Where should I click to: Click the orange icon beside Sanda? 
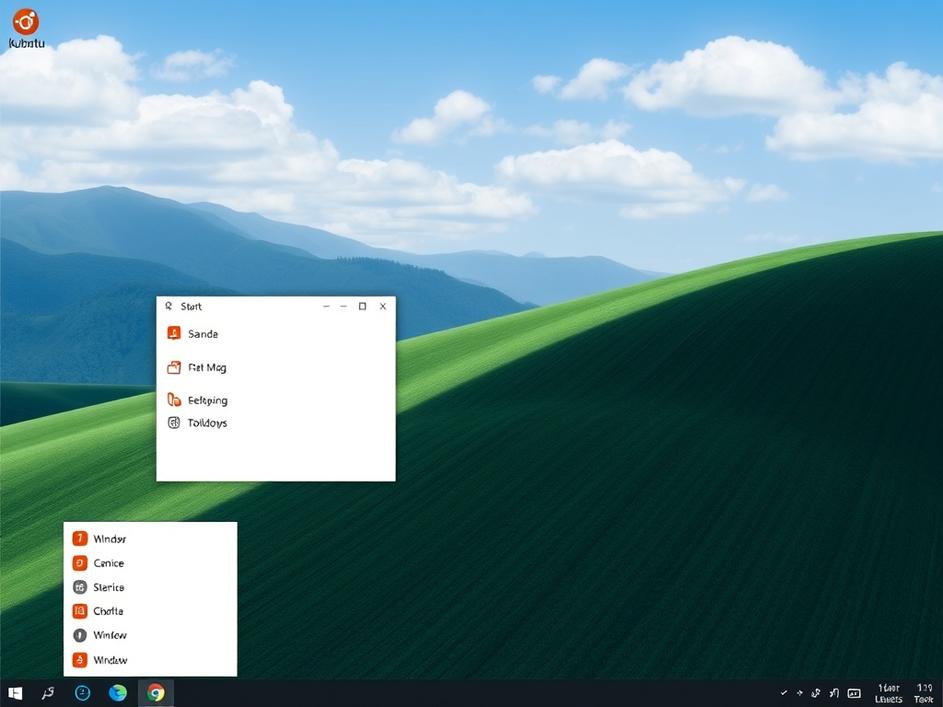pyautogui.click(x=174, y=334)
